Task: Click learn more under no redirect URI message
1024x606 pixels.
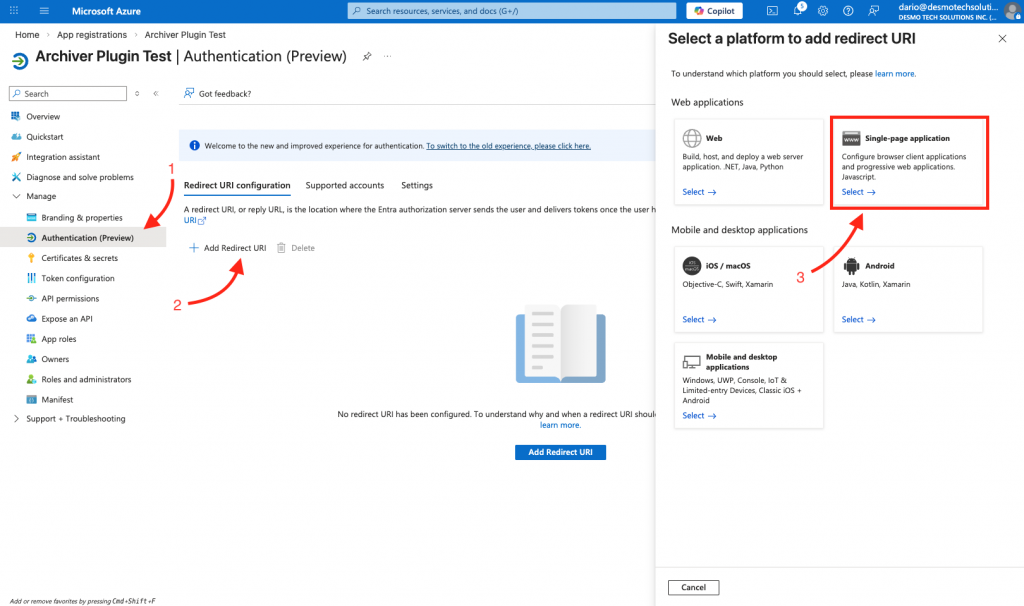Action: 560,425
